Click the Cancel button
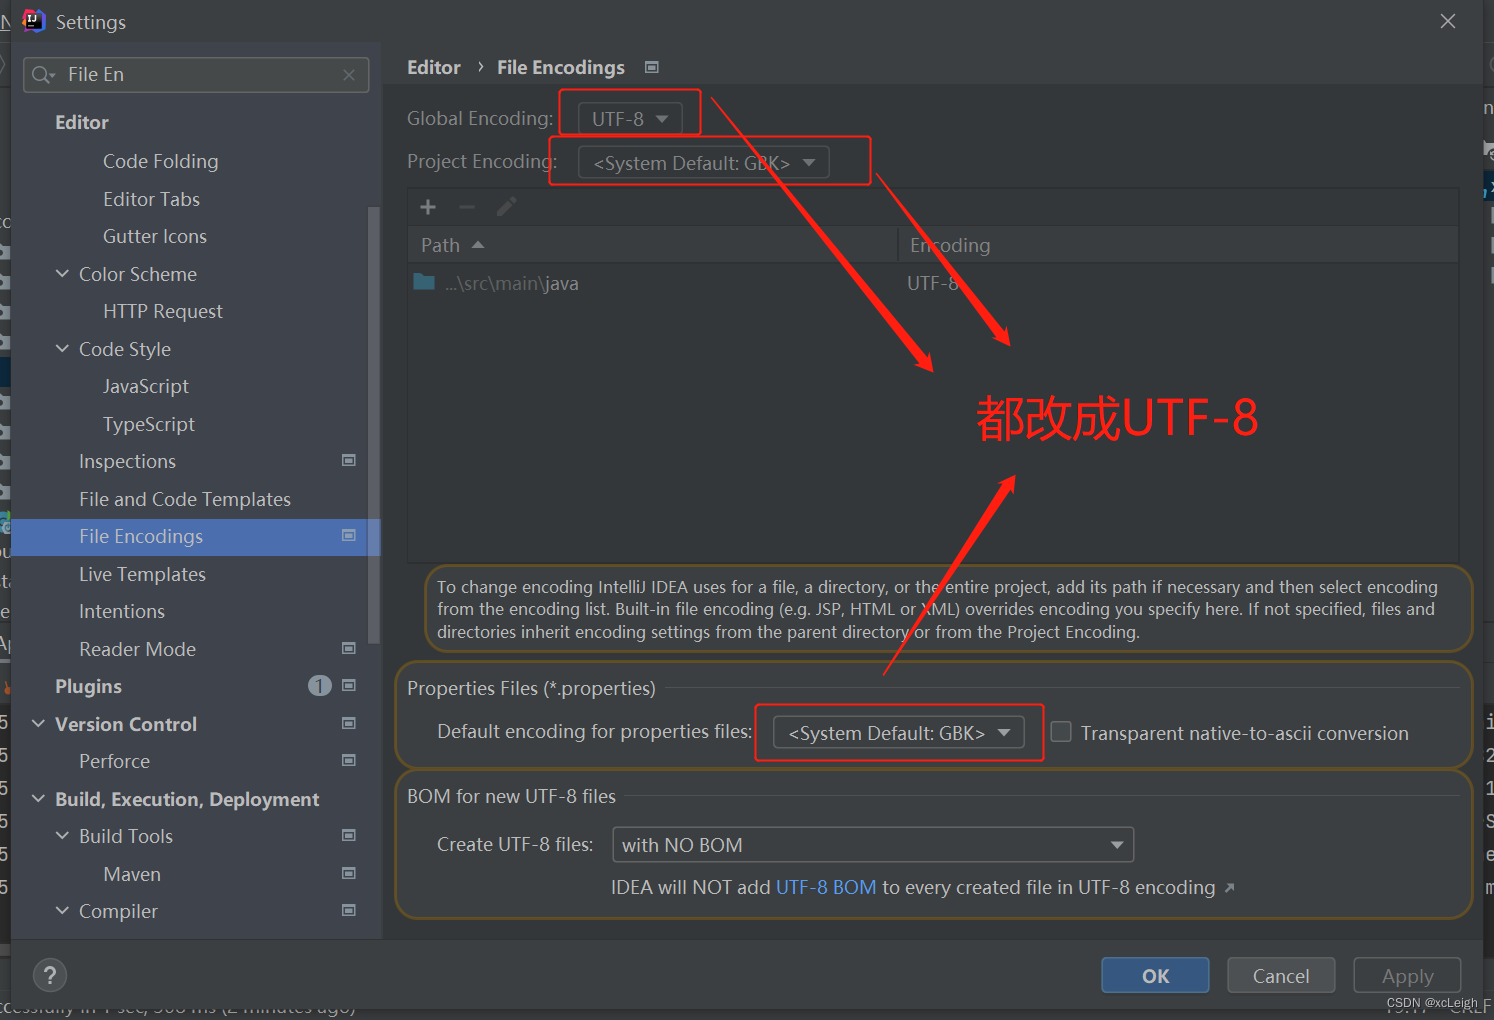Screen dimensions: 1494x1020 coord(1281,975)
